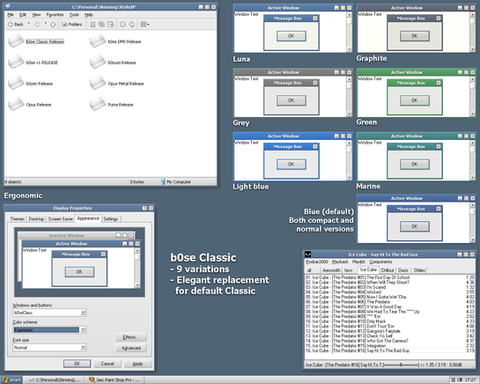Select the Ice Cube playlist tab
The width and height of the screenshot is (480, 384).
368,270
